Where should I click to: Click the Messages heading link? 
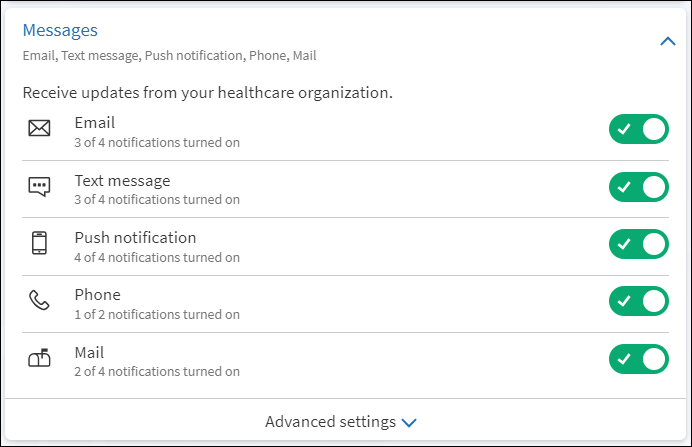(60, 30)
